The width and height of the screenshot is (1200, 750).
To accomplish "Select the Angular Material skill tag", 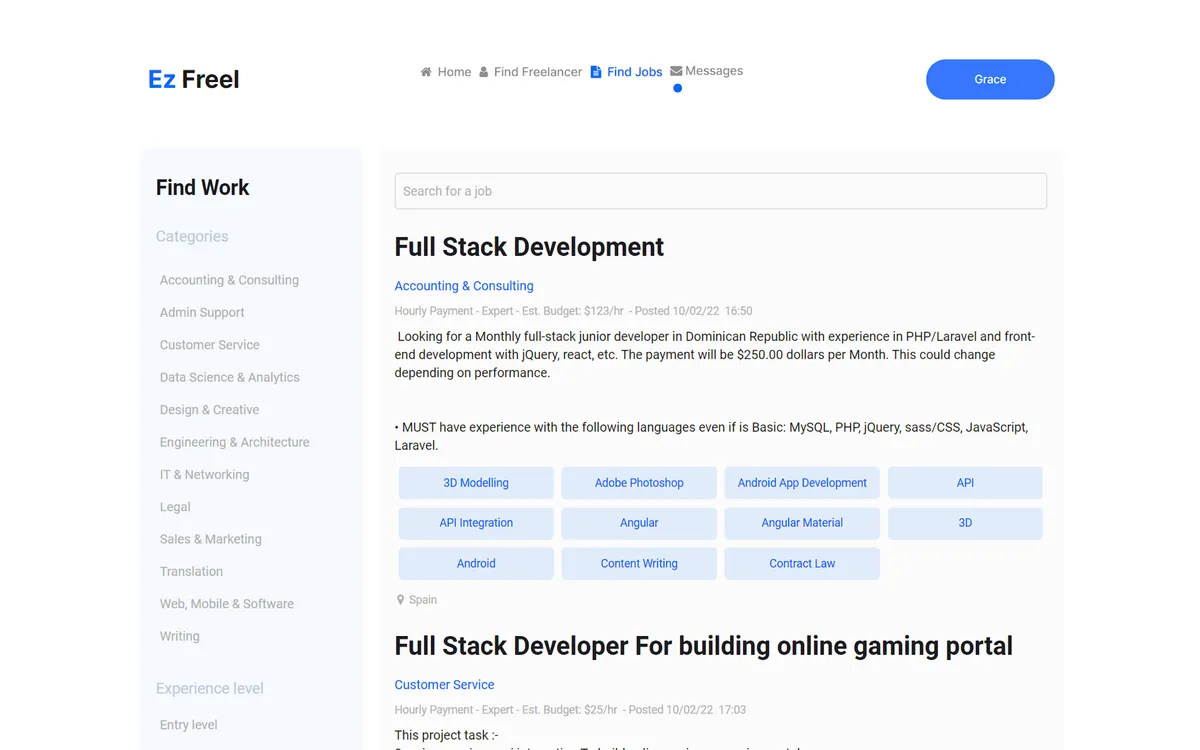I will pyautogui.click(x=802, y=523).
